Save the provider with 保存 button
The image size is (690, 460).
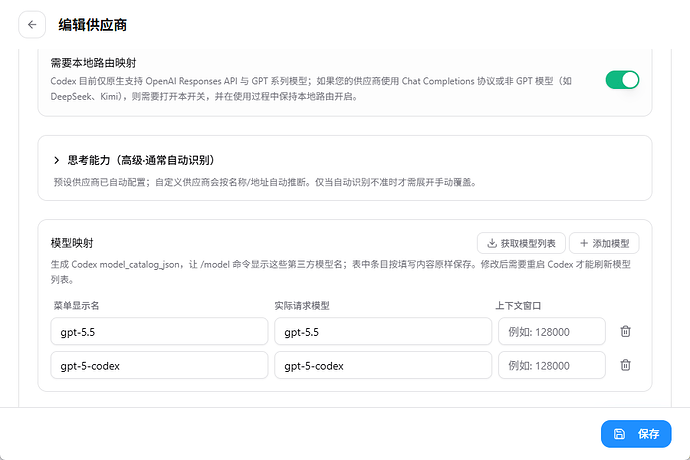[x=636, y=434]
